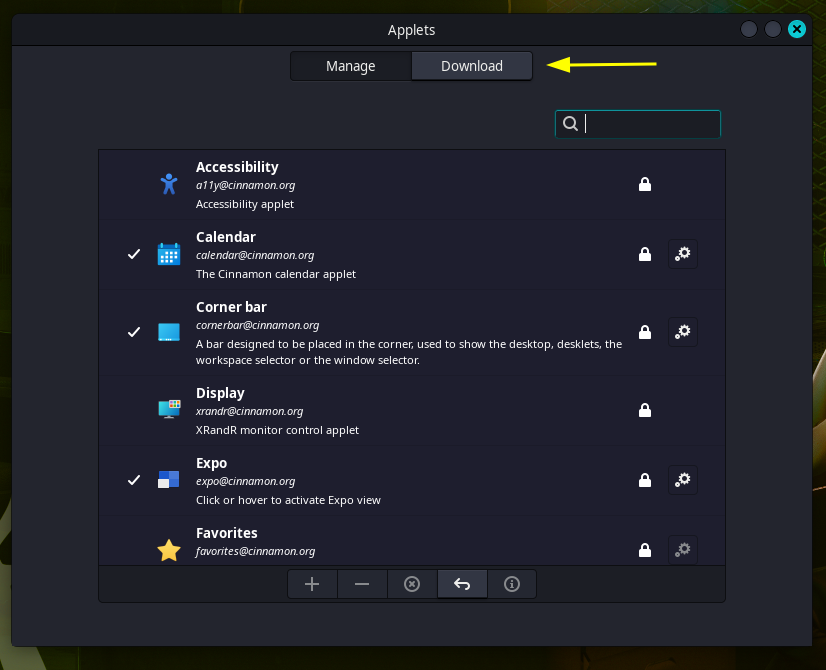Click the Calendar applet icon

tap(169, 255)
